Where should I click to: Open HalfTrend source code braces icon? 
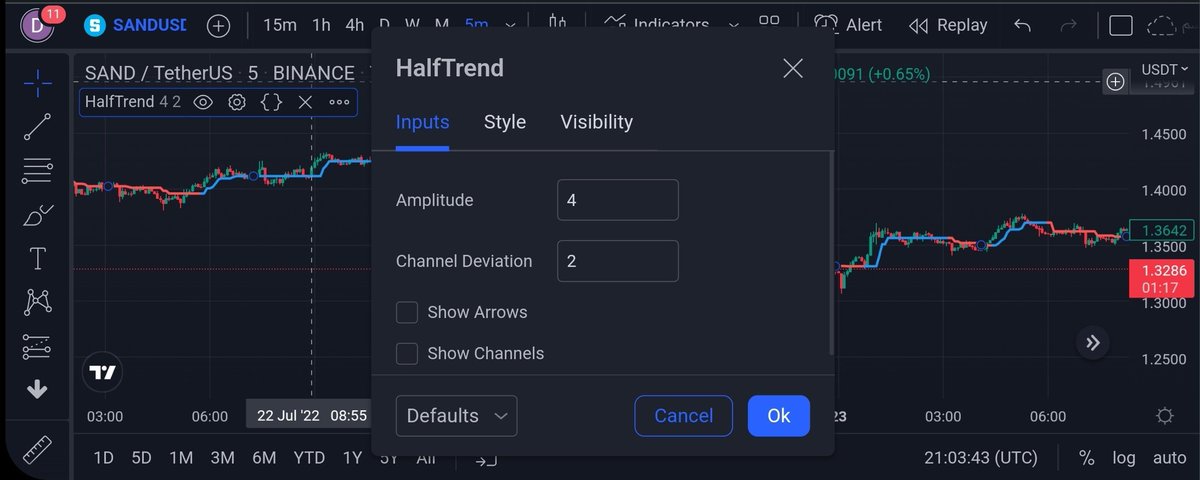(x=271, y=102)
